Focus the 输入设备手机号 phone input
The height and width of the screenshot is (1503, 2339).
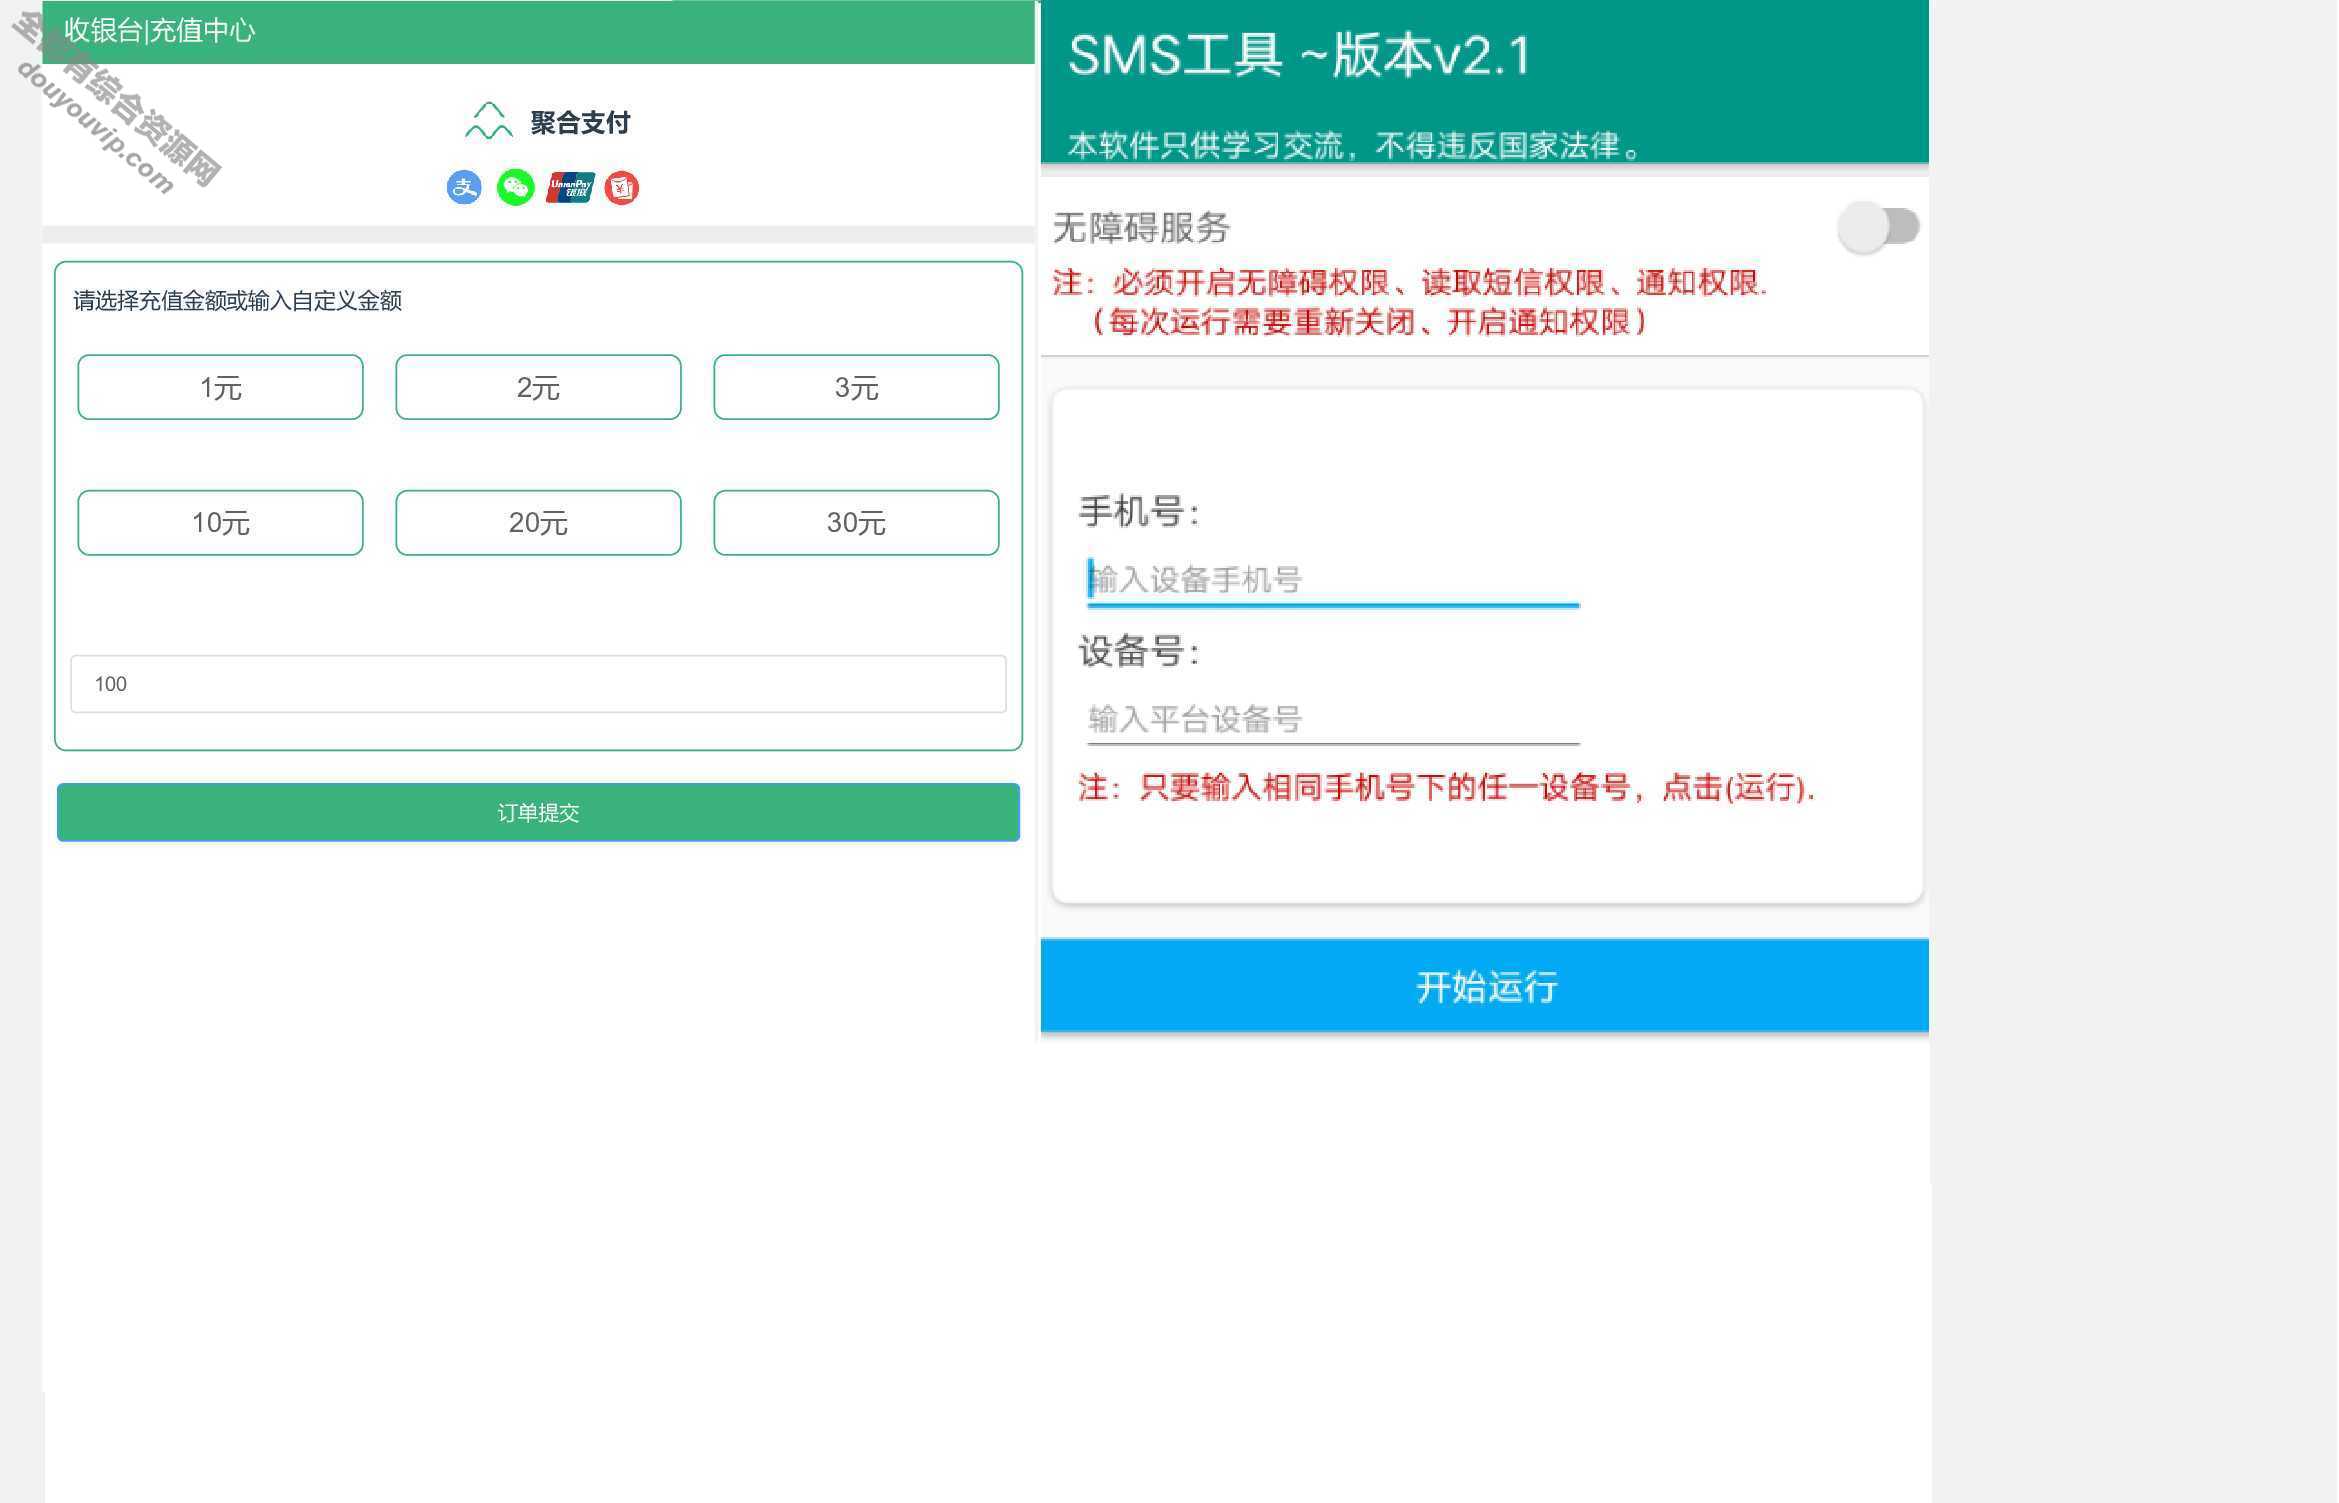coord(1333,580)
